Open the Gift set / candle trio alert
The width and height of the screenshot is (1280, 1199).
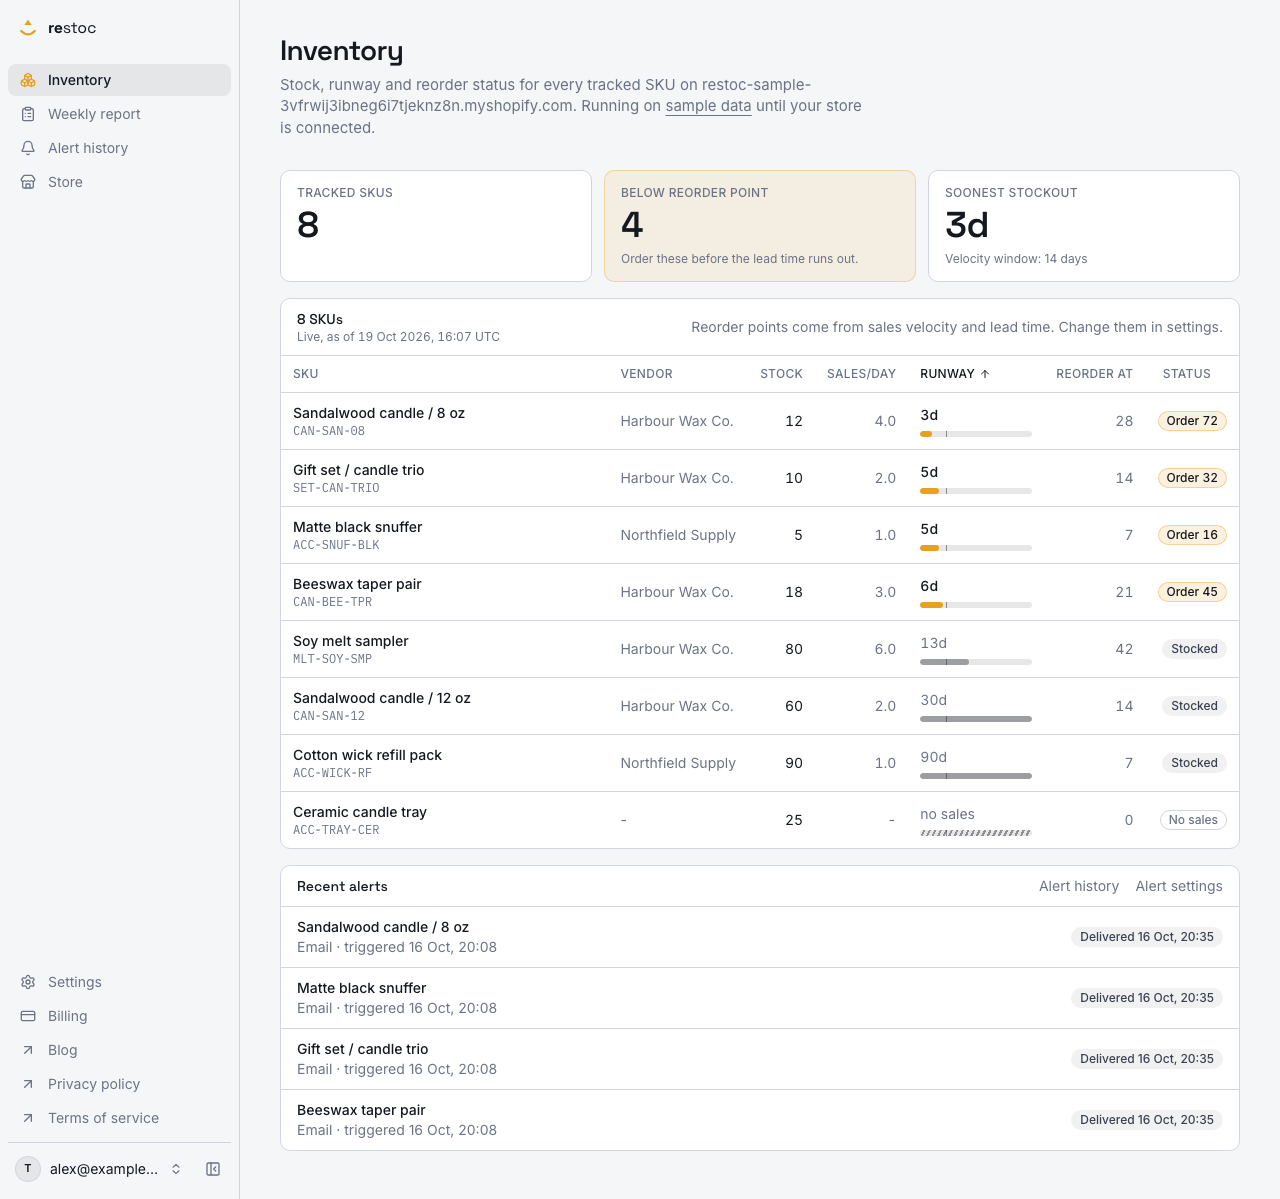pyautogui.click(x=760, y=1059)
